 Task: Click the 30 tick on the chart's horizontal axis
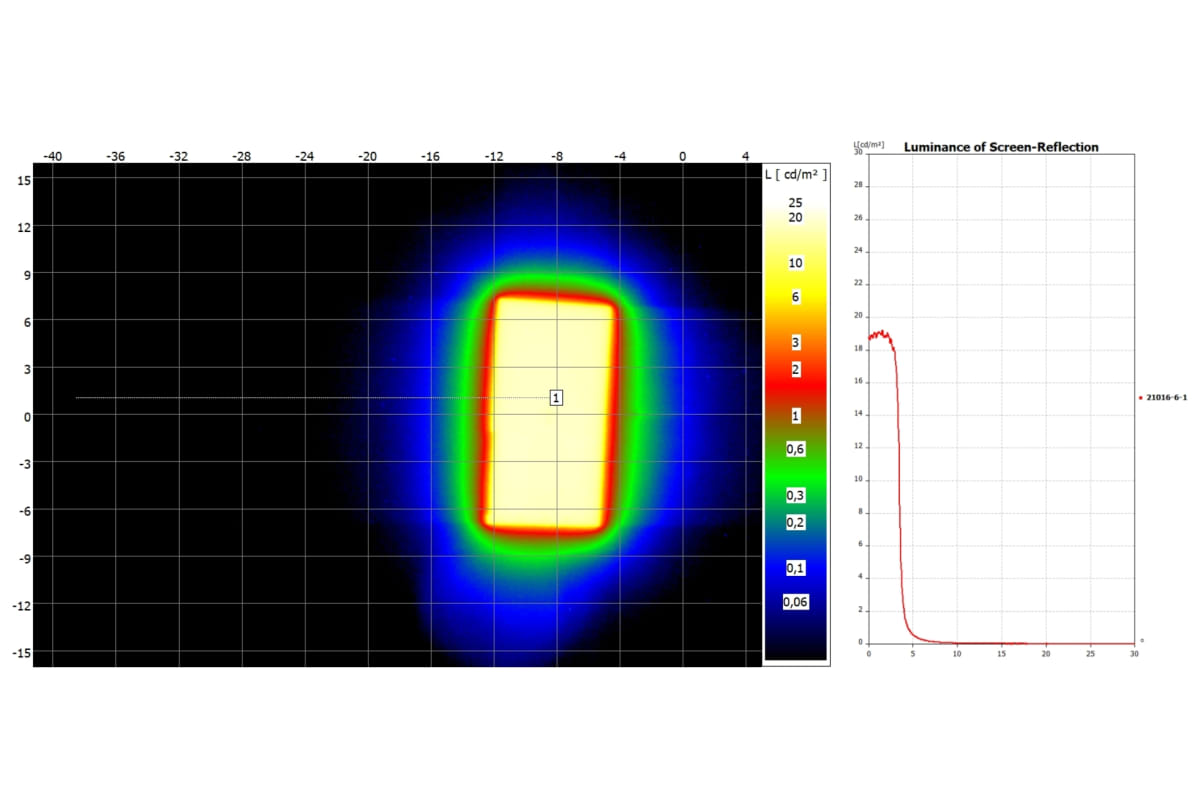pos(1134,654)
